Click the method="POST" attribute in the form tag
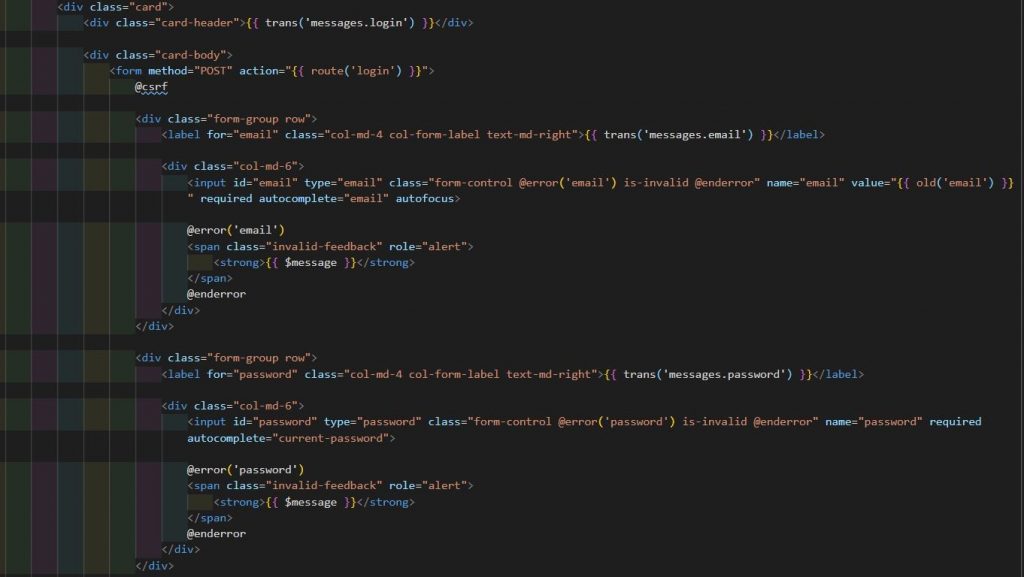 (x=190, y=70)
